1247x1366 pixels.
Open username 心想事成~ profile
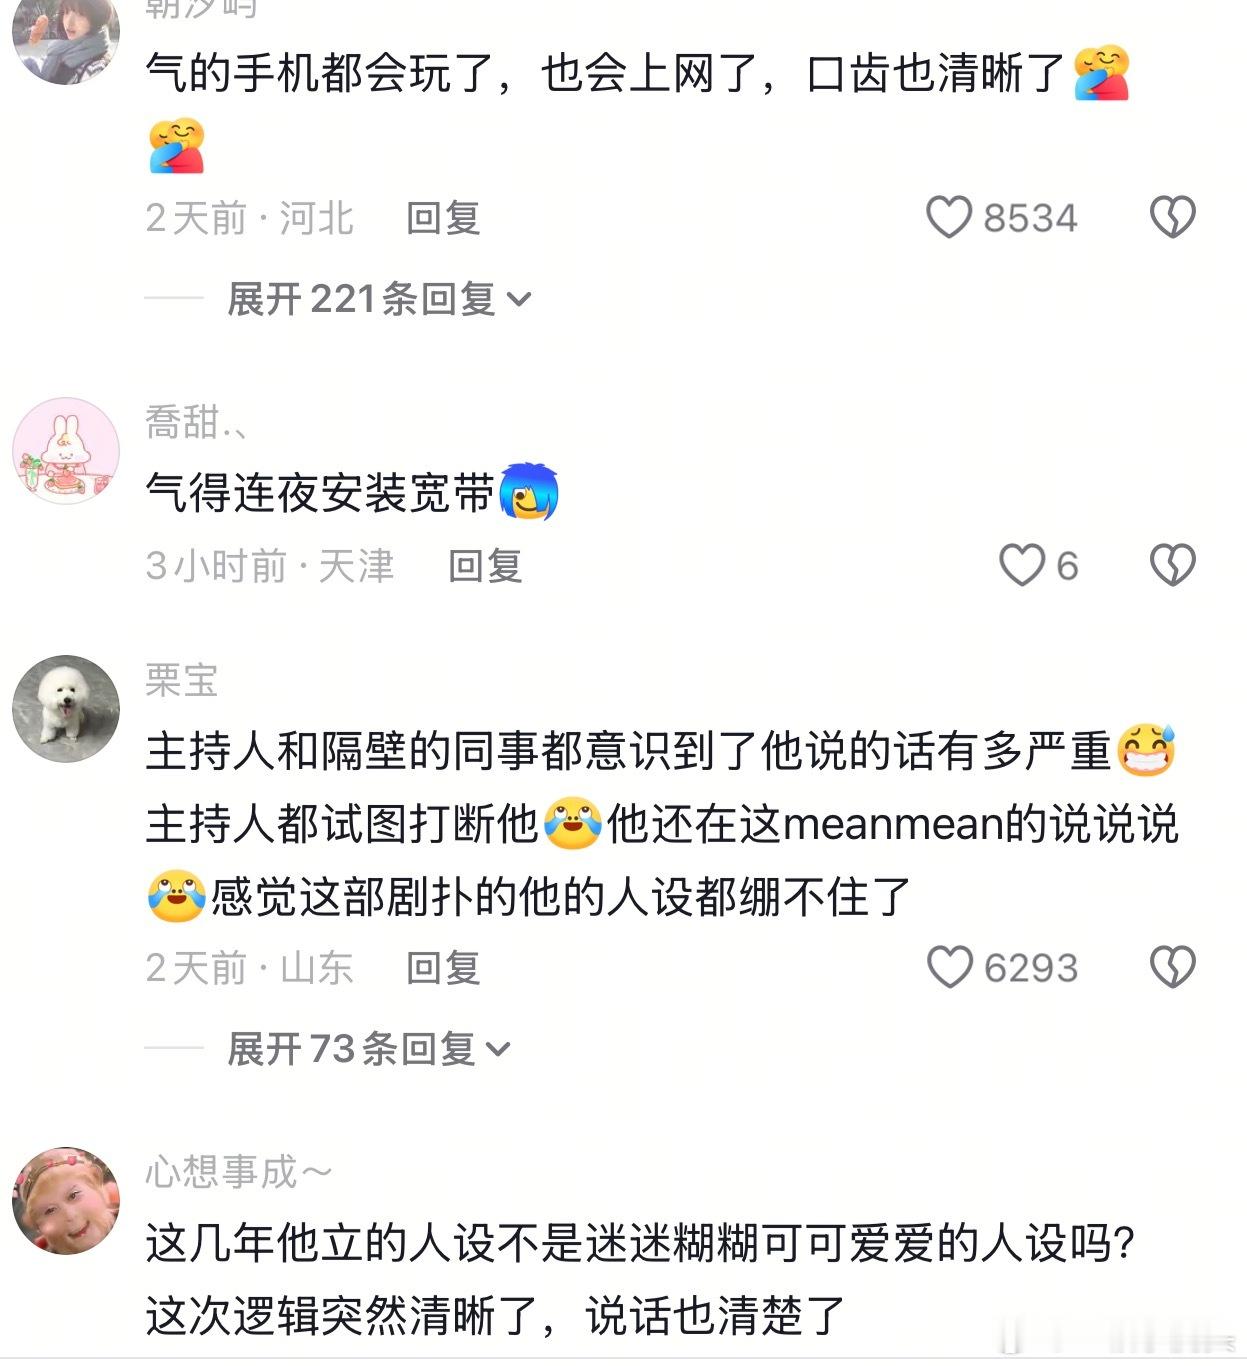point(238,1171)
